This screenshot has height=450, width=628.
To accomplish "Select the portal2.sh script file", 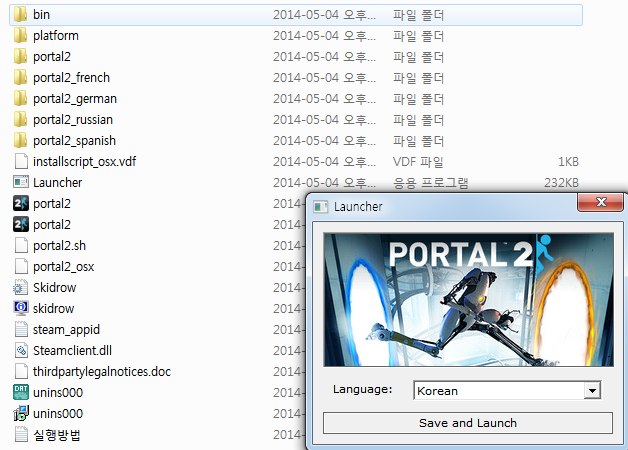I will tap(59, 246).
